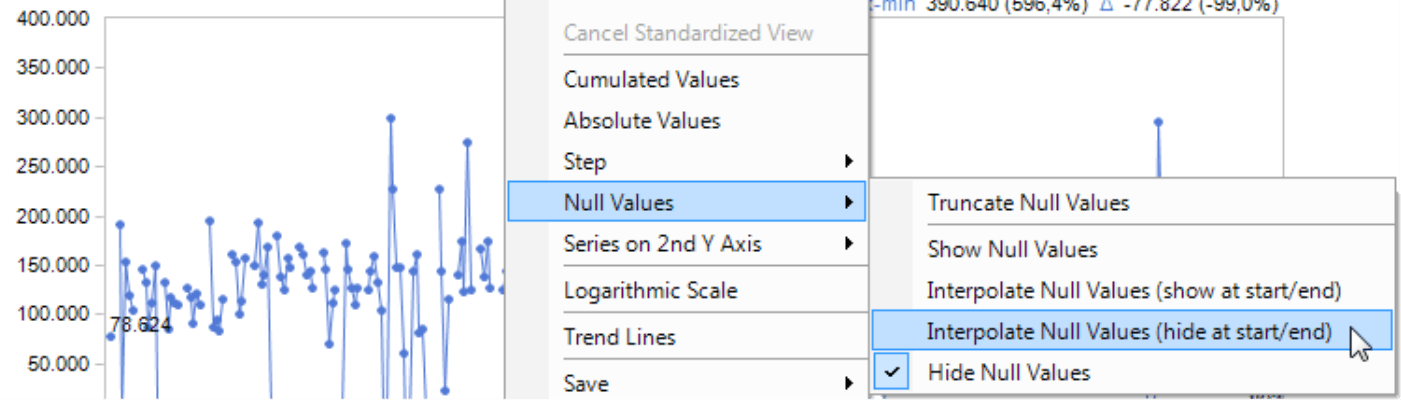The height and width of the screenshot is (400, 1401).
Task: Click the peak data point on right chart
Action: click(x=1158, y=122)
